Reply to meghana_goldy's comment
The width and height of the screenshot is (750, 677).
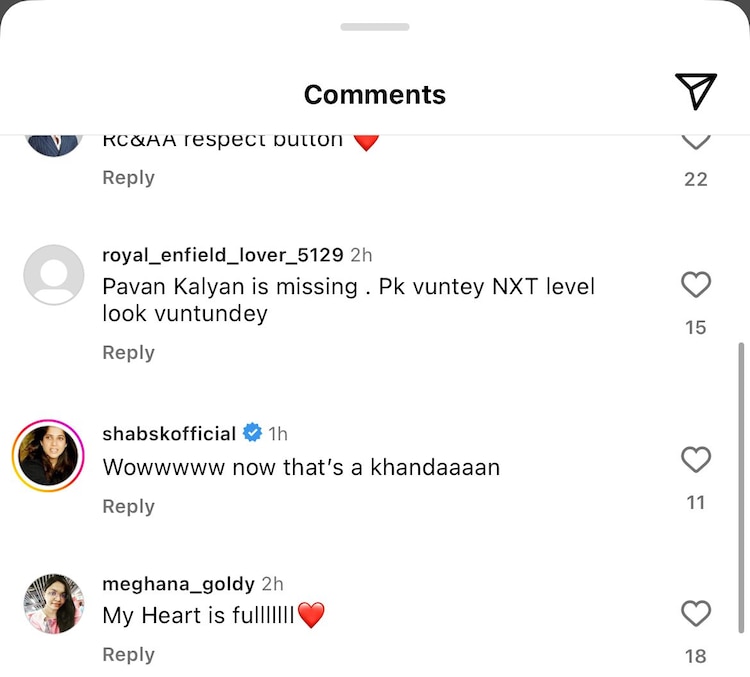pos(128,655)
